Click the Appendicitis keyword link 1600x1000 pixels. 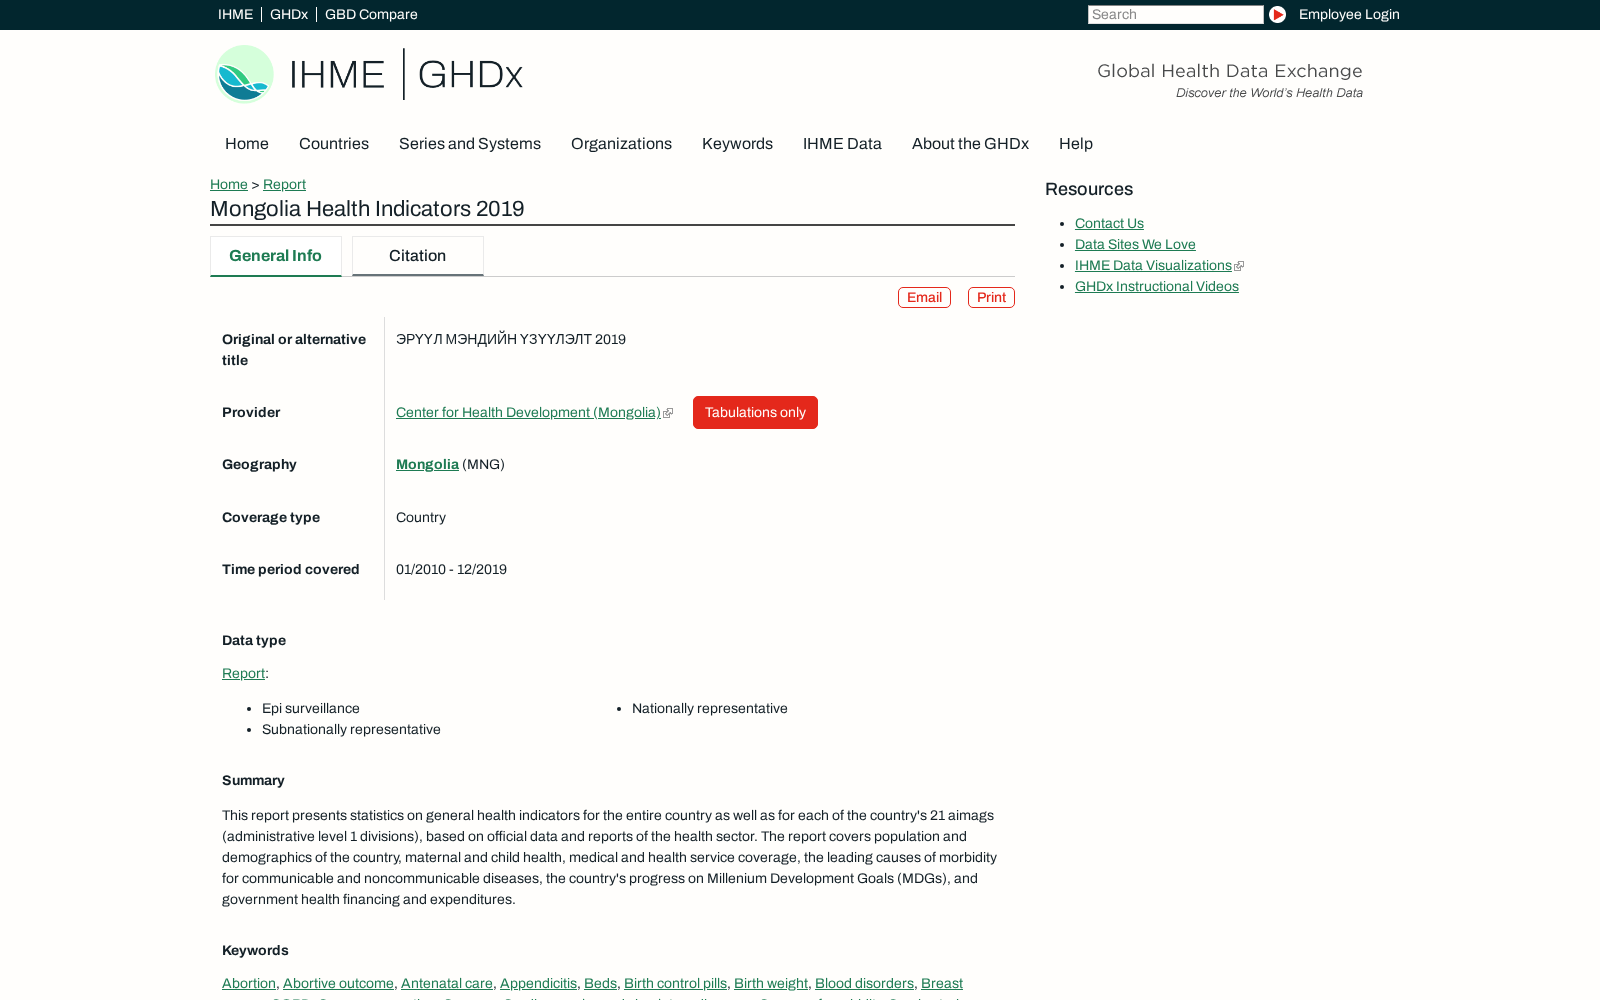[x=538, y=983]
